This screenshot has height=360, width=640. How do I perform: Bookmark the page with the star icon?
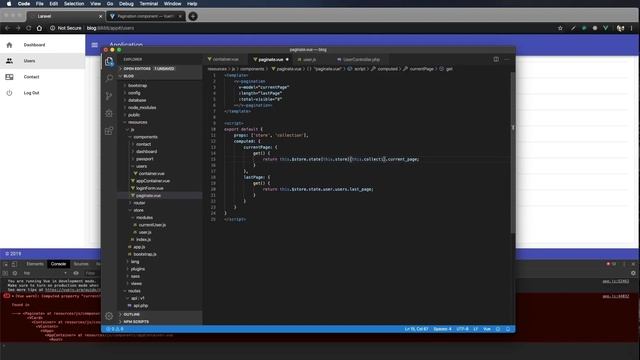click(x=560, y=28)
